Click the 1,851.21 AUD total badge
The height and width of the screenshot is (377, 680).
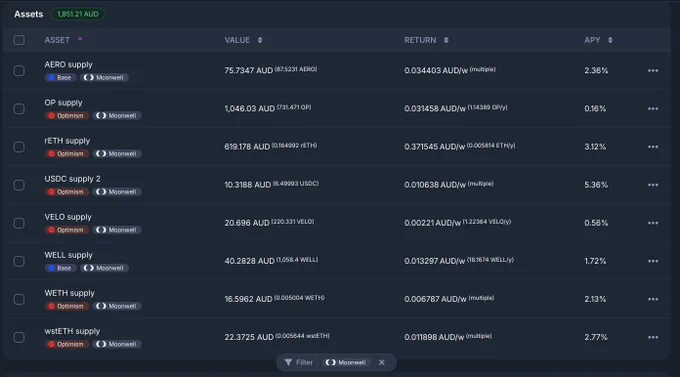point(78,14)
